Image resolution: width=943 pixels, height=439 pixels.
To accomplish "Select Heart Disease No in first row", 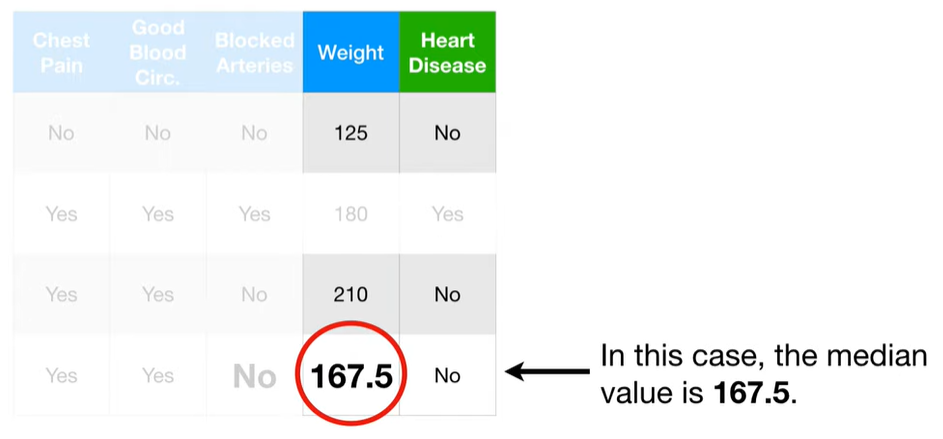I will 447,133.
